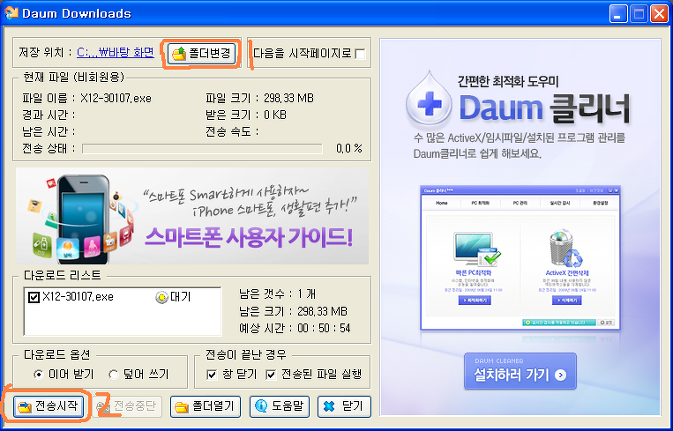The image size is (673, 431).
Task: Click 받은 크기 0 KB value
Action: point(275,115)
